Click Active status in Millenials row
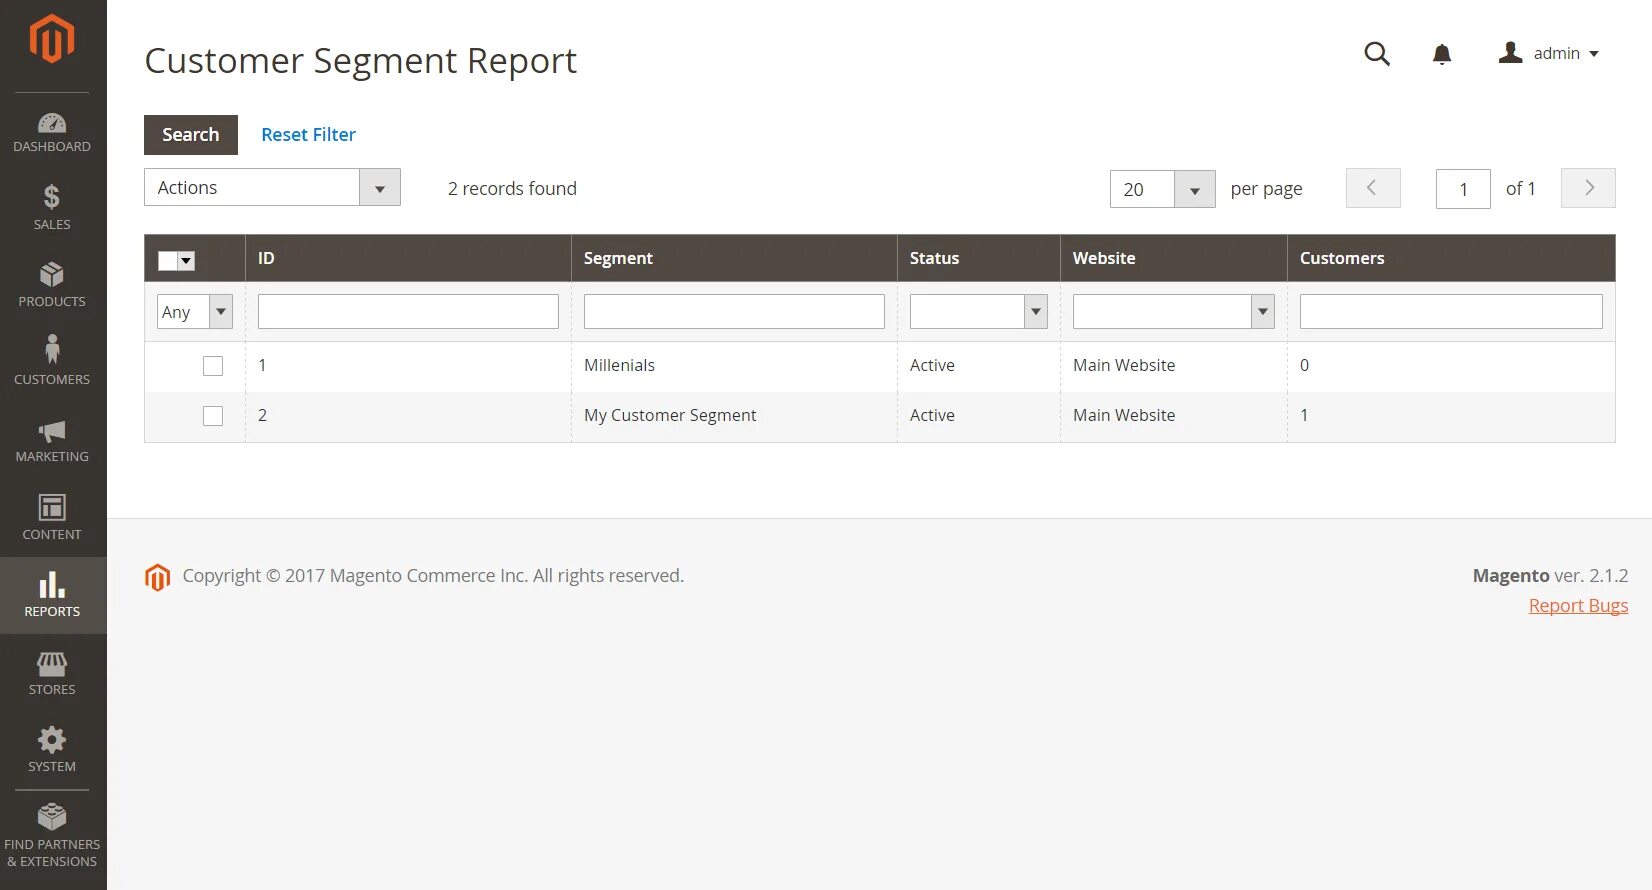 tap(932, 366)
